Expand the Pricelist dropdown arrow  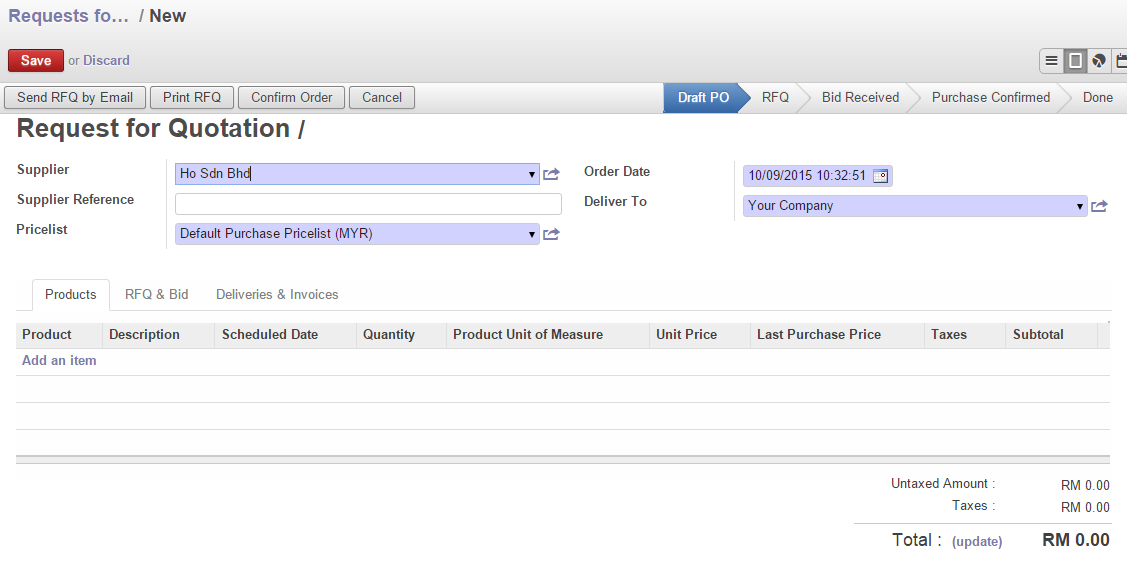pyautogui.click(x=532, y=234)
